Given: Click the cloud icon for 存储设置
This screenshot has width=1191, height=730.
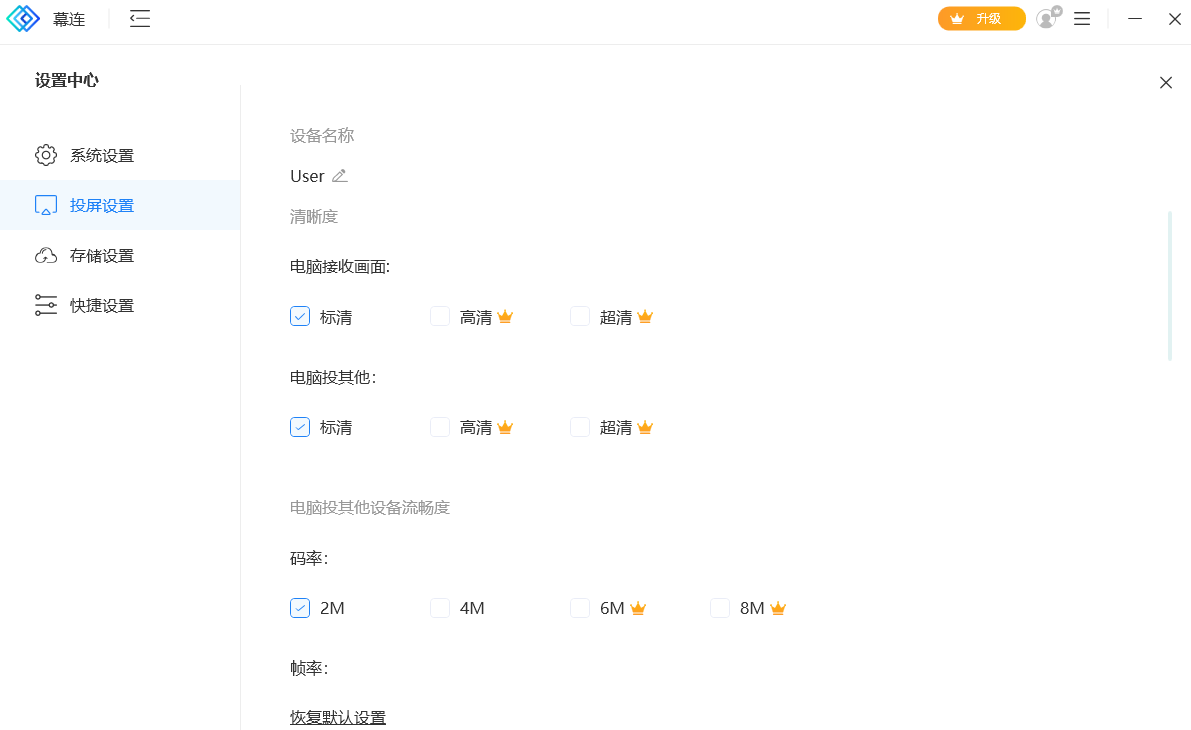Looking at the screenshot, I should [46, 255].
